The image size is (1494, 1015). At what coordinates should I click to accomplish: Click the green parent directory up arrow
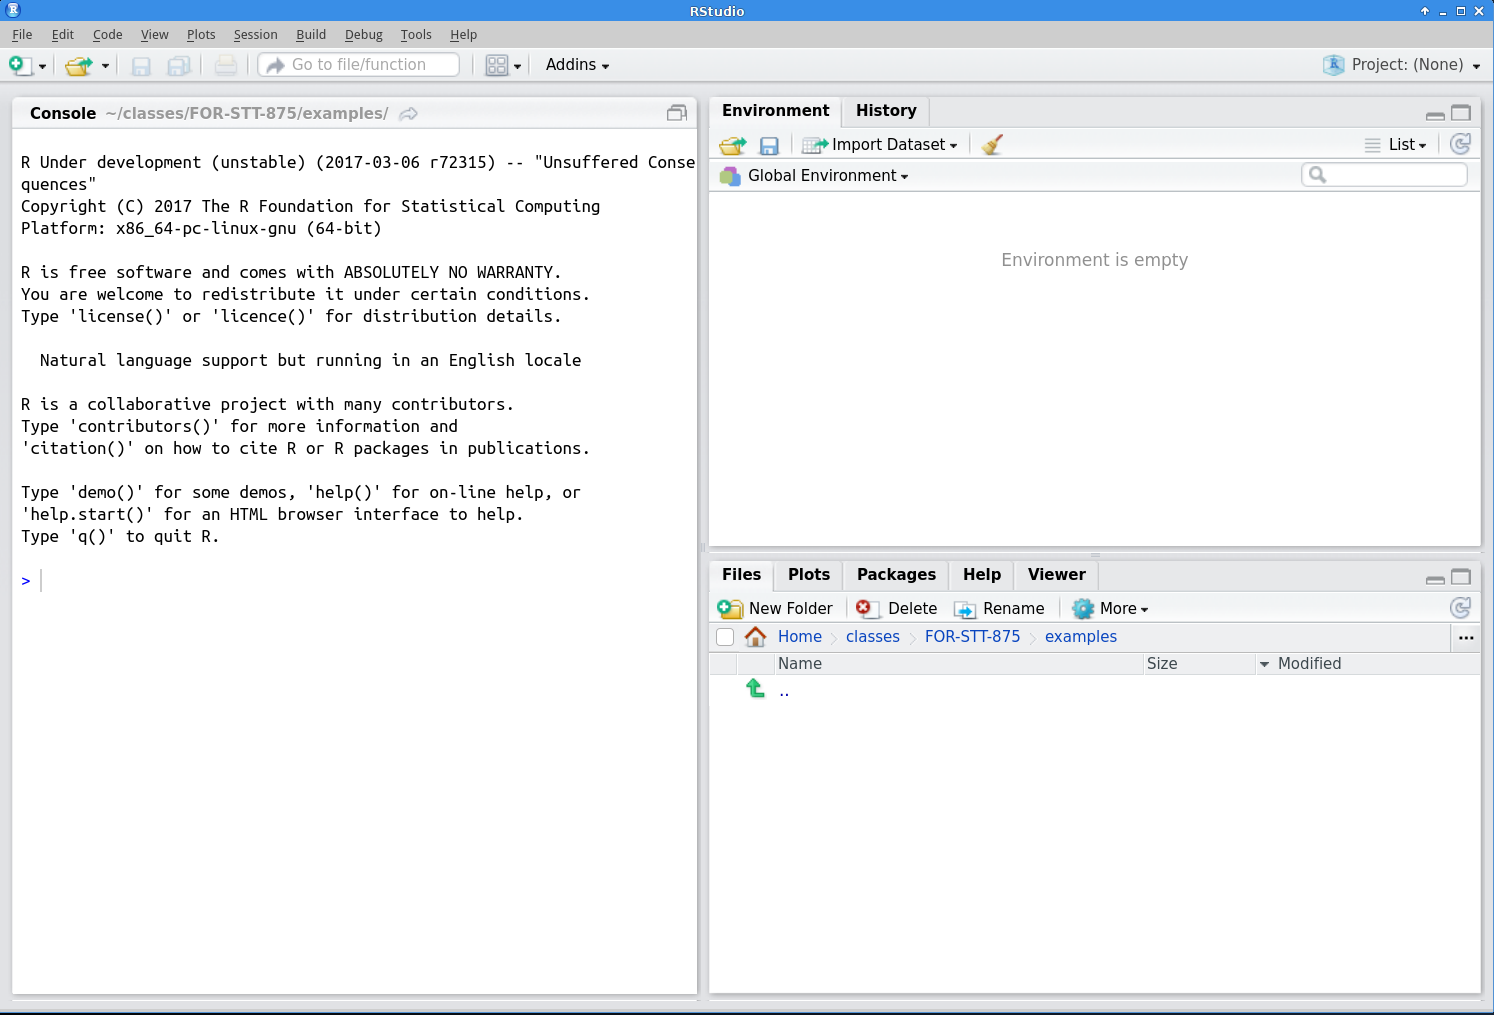[x=755, y=688]
